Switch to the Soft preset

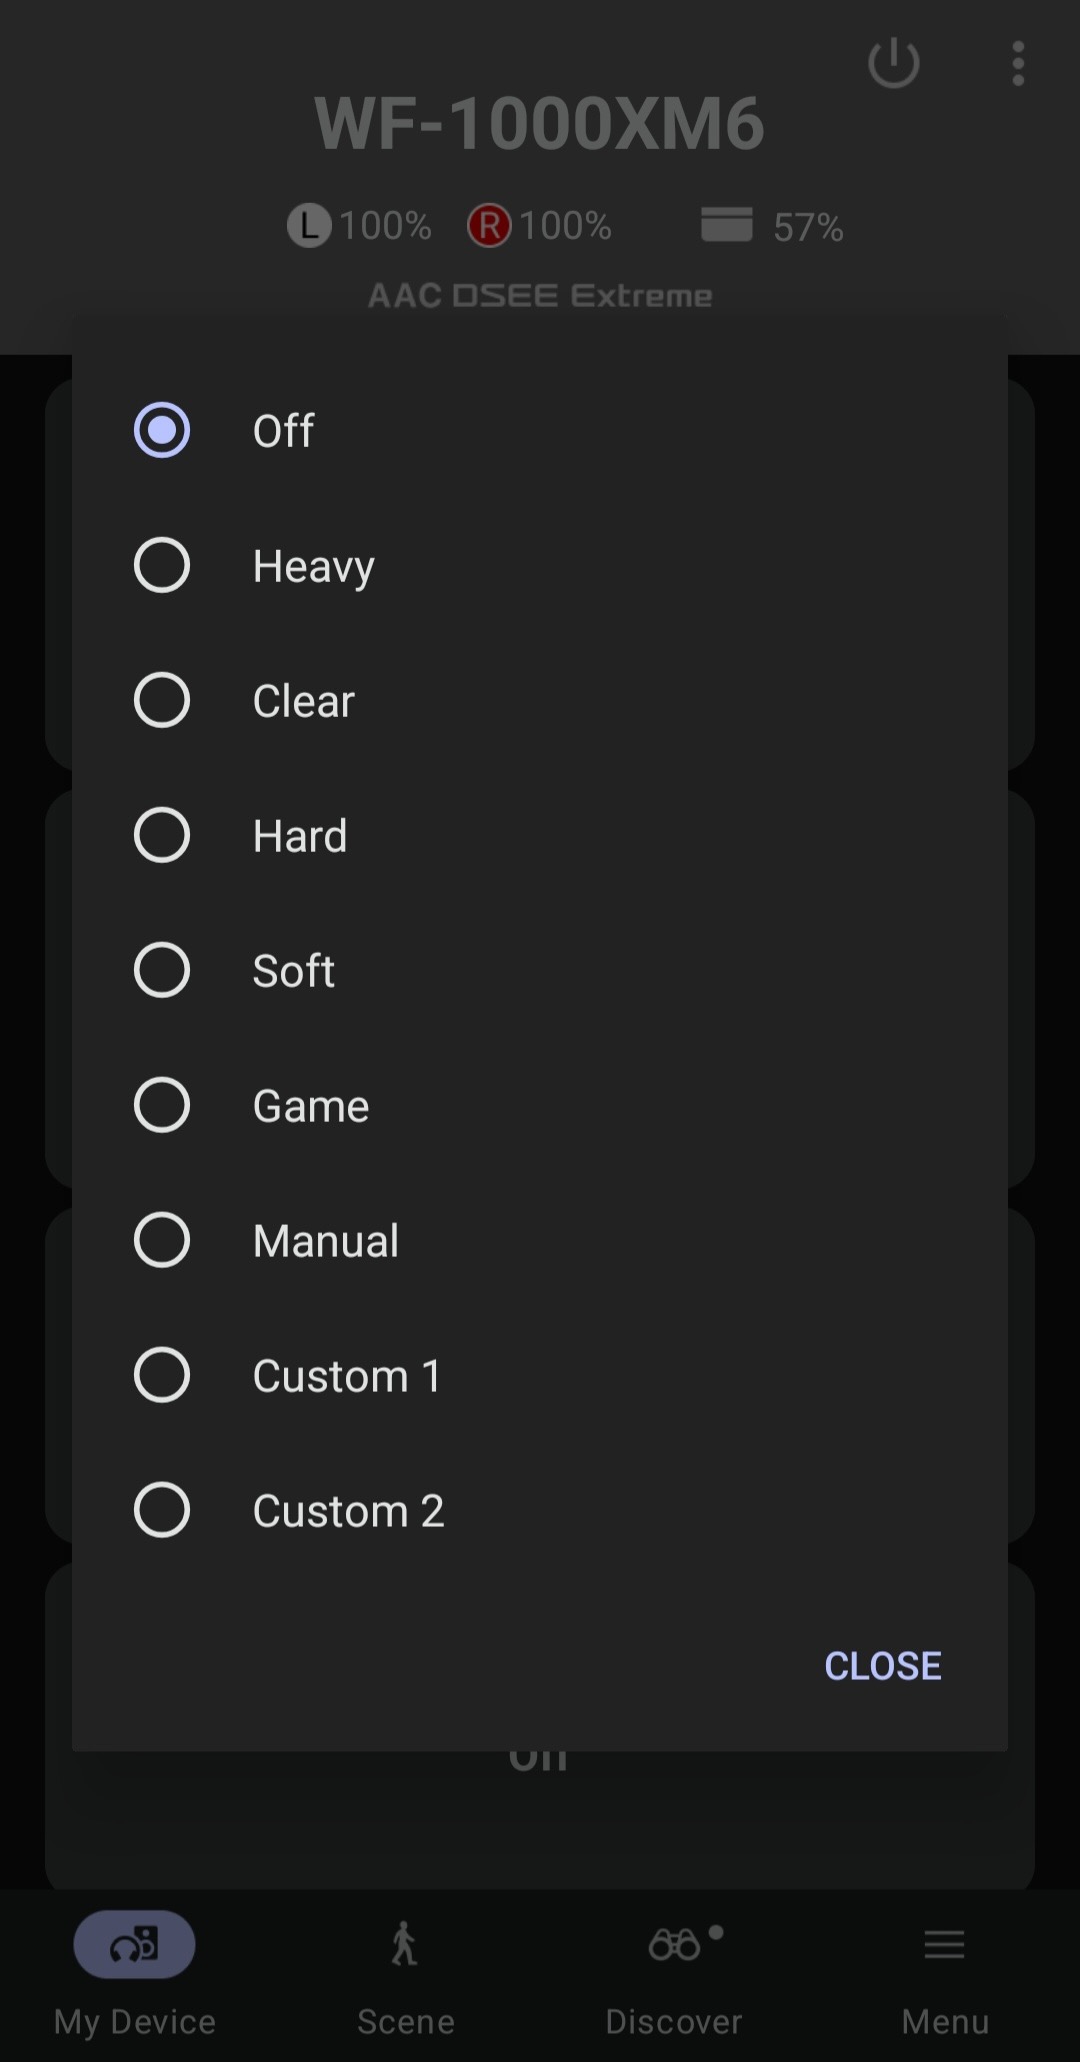tap(162, 970)
